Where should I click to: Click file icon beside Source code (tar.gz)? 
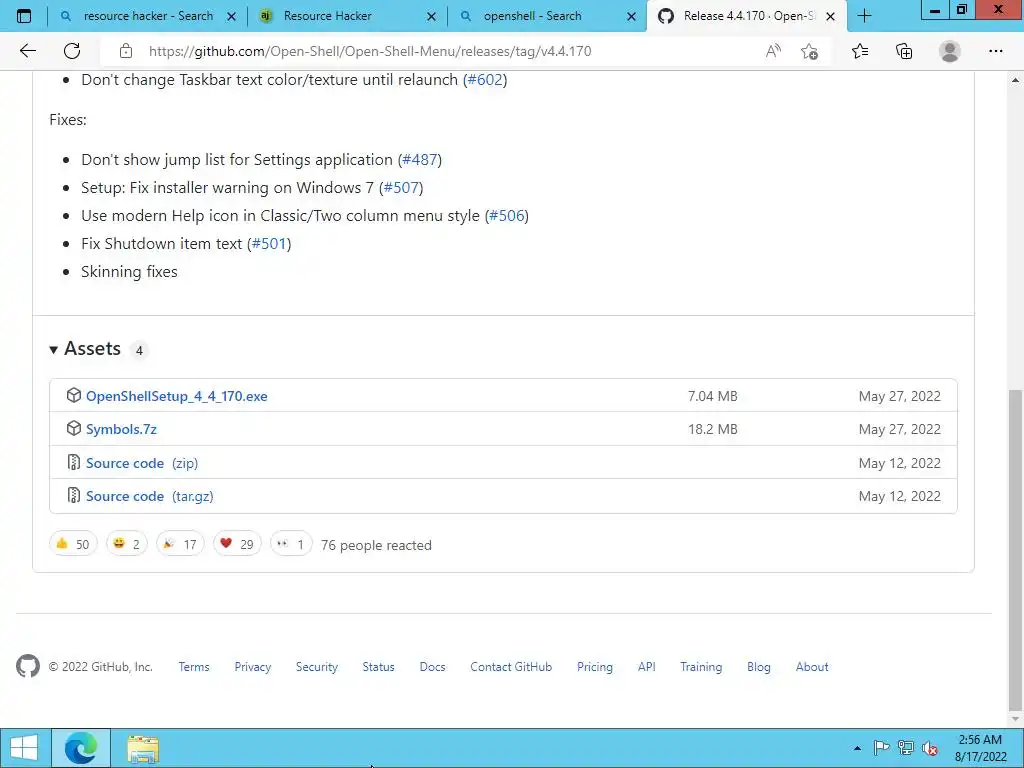click(73, 496)
